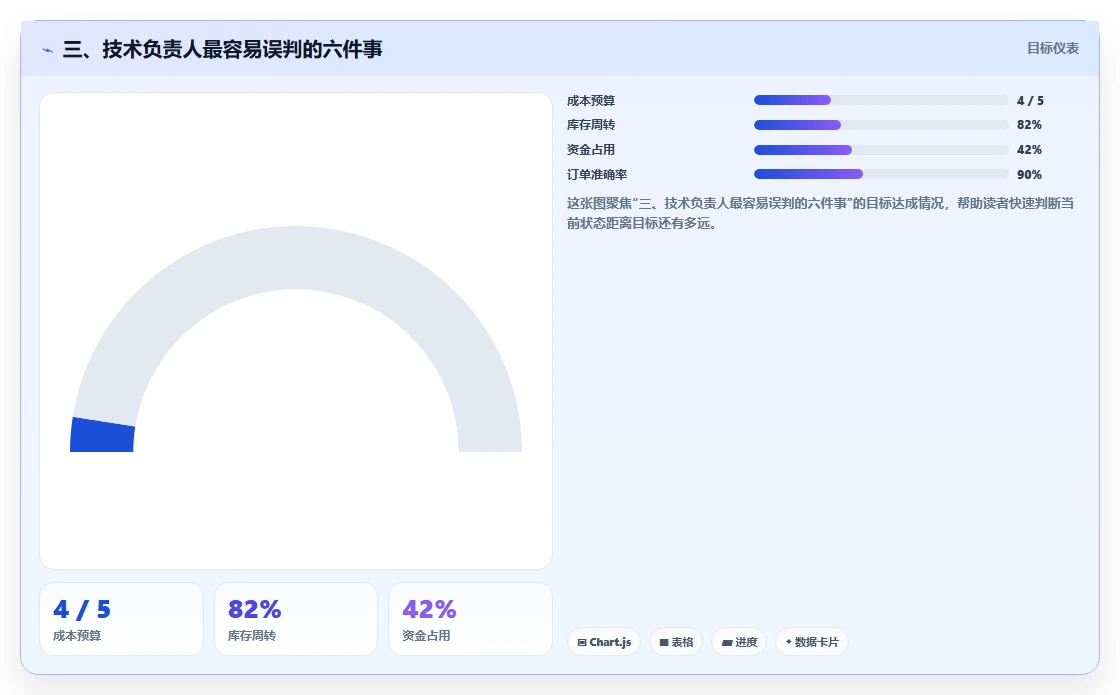Click the 42% value beside the 资金占用 bar
Image resolution: width=1120 pixels, height=695 pixels.
[x=1029, y=150]
